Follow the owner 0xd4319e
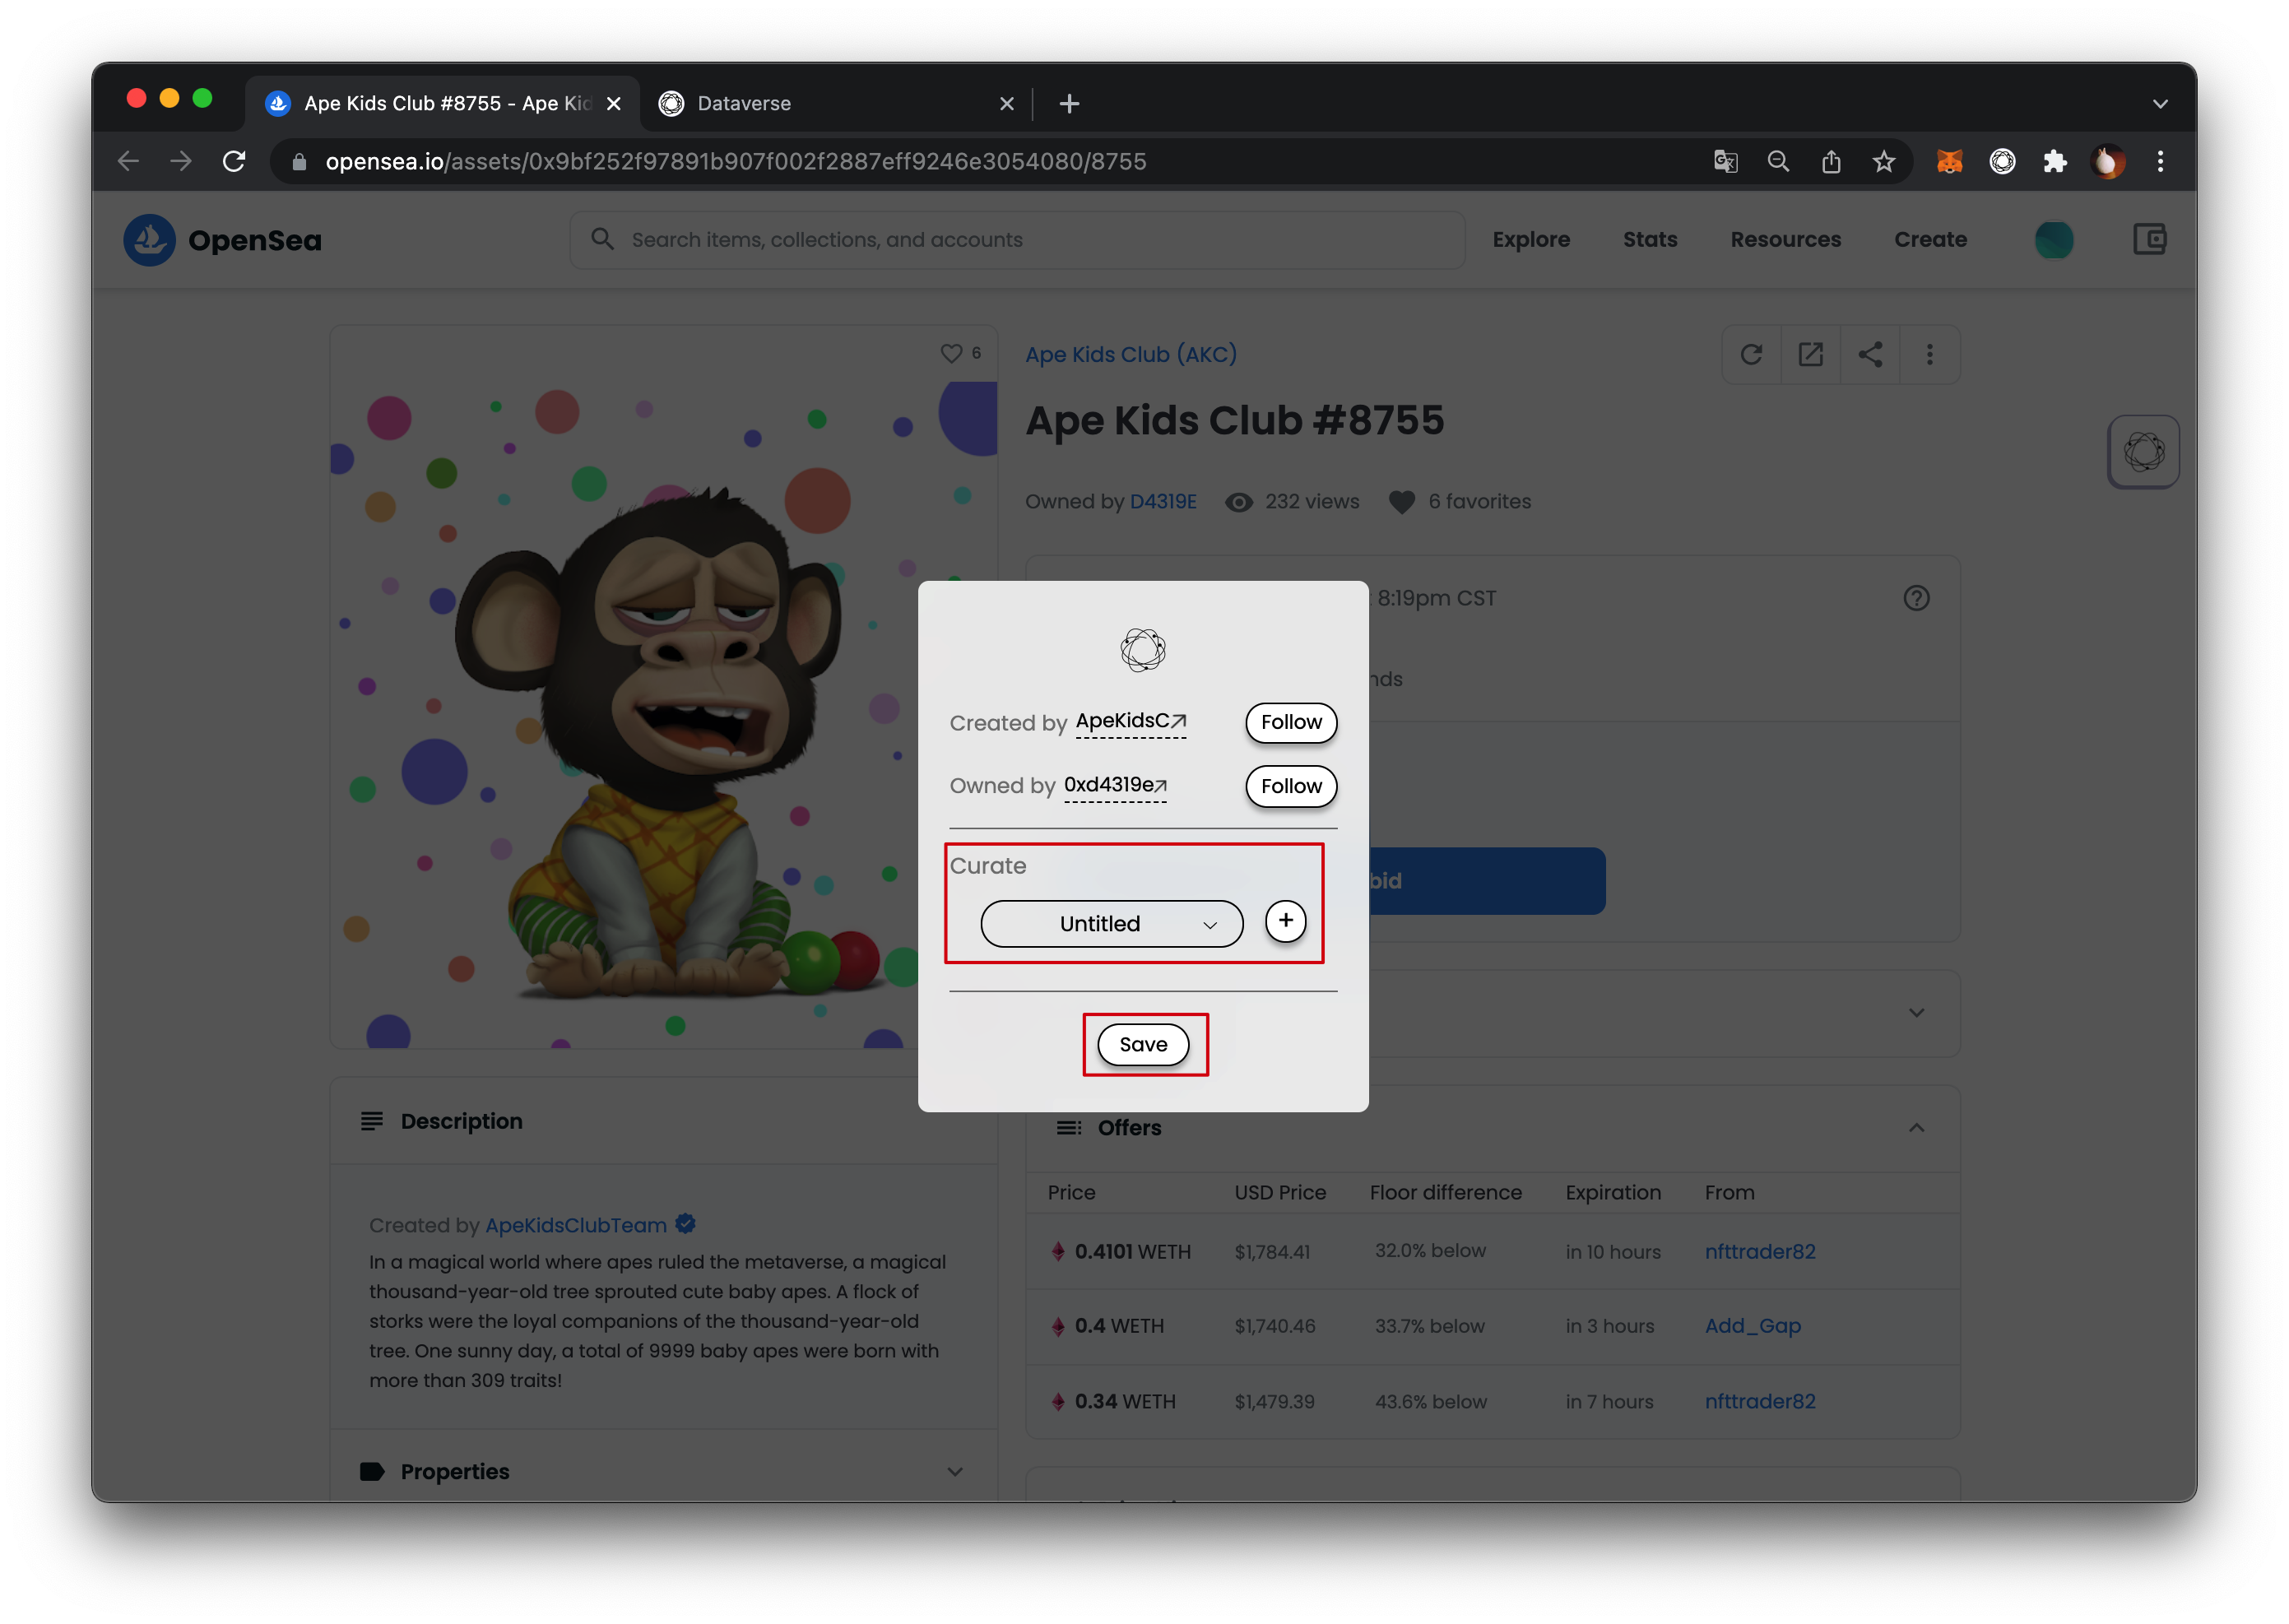 (x=1290, y=786)
